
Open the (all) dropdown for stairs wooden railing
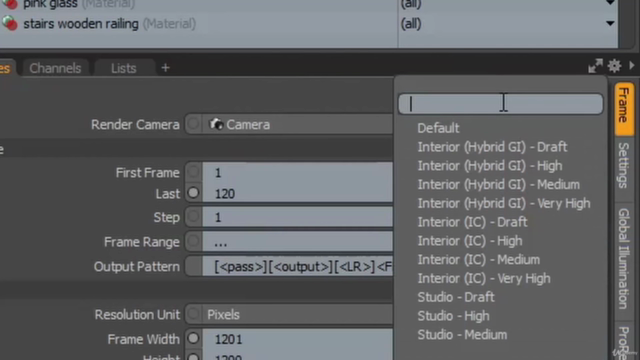508,24
